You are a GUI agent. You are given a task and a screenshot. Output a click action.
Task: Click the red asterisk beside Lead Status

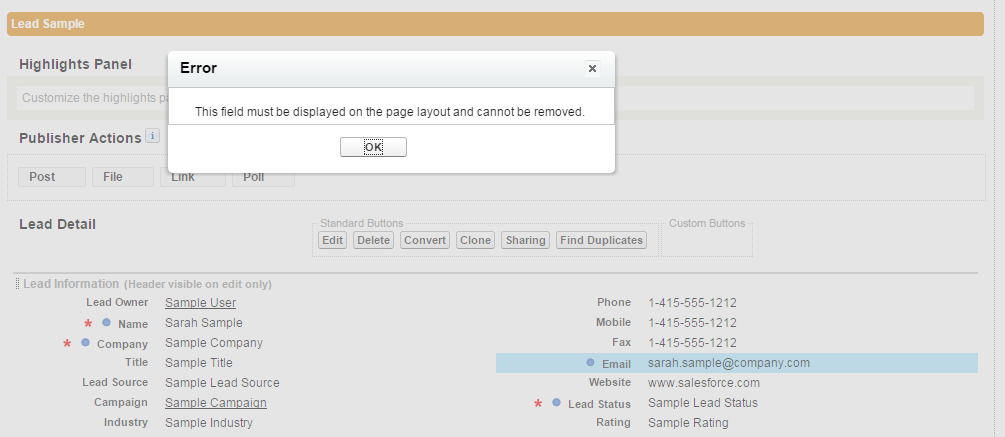[538, 404]
